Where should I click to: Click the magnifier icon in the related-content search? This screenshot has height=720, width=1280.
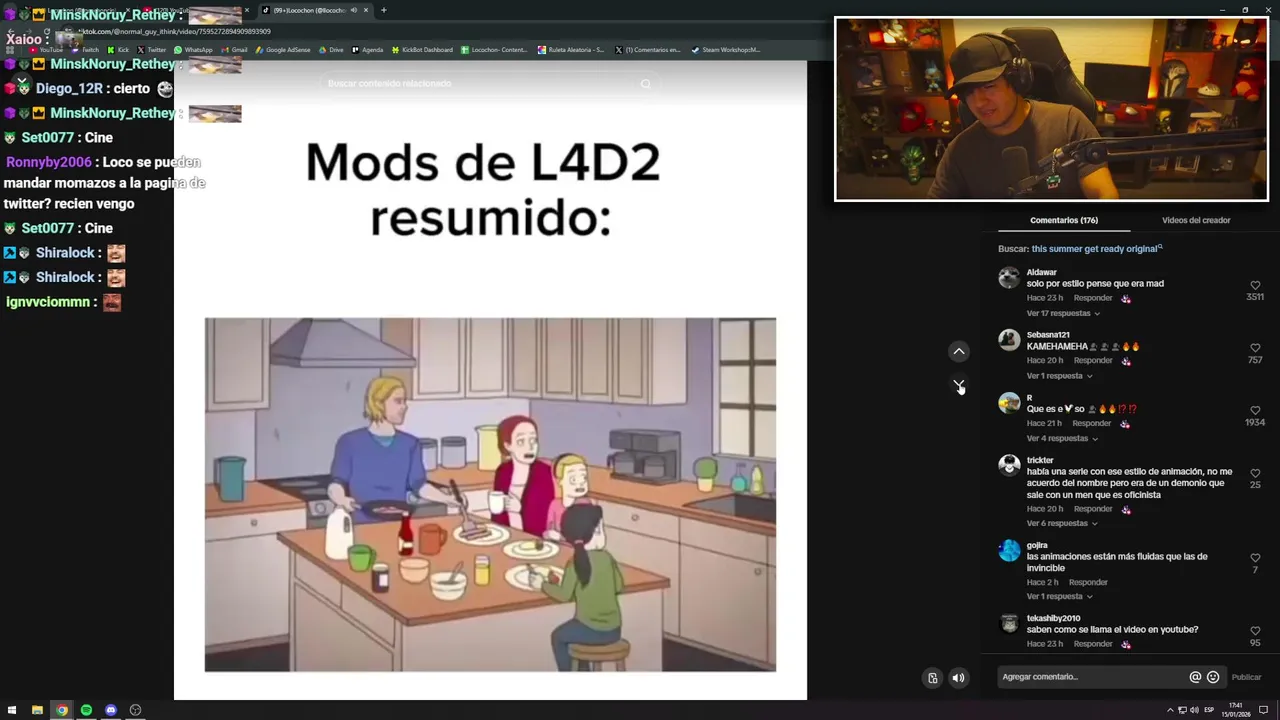(645, 84)
